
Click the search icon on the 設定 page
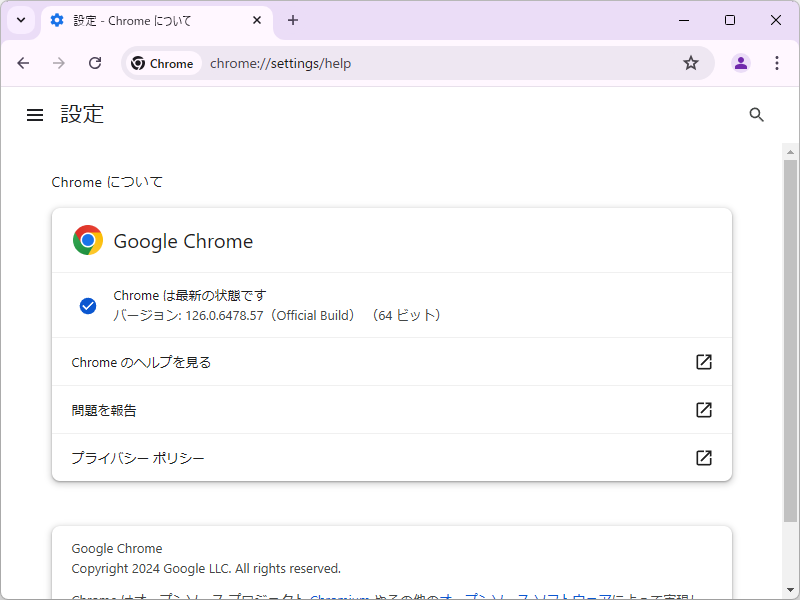coord(756,114)
